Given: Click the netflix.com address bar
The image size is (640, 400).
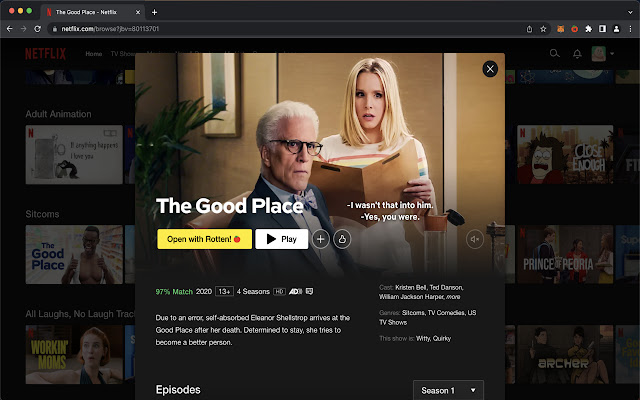Looking at the screenshot, I should (x=286, y=29).
